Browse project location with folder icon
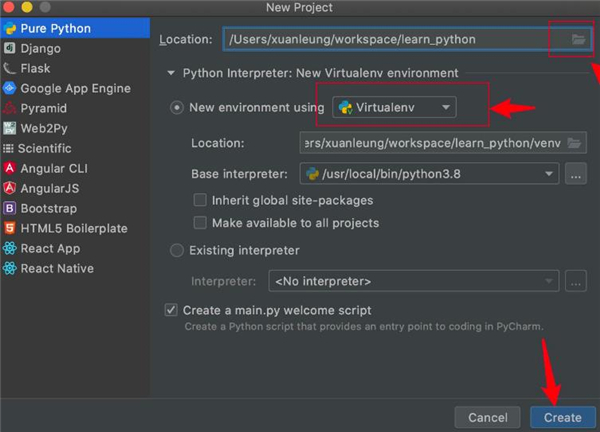The height and width of the screenshot is (432, 600). coord(578,39)
